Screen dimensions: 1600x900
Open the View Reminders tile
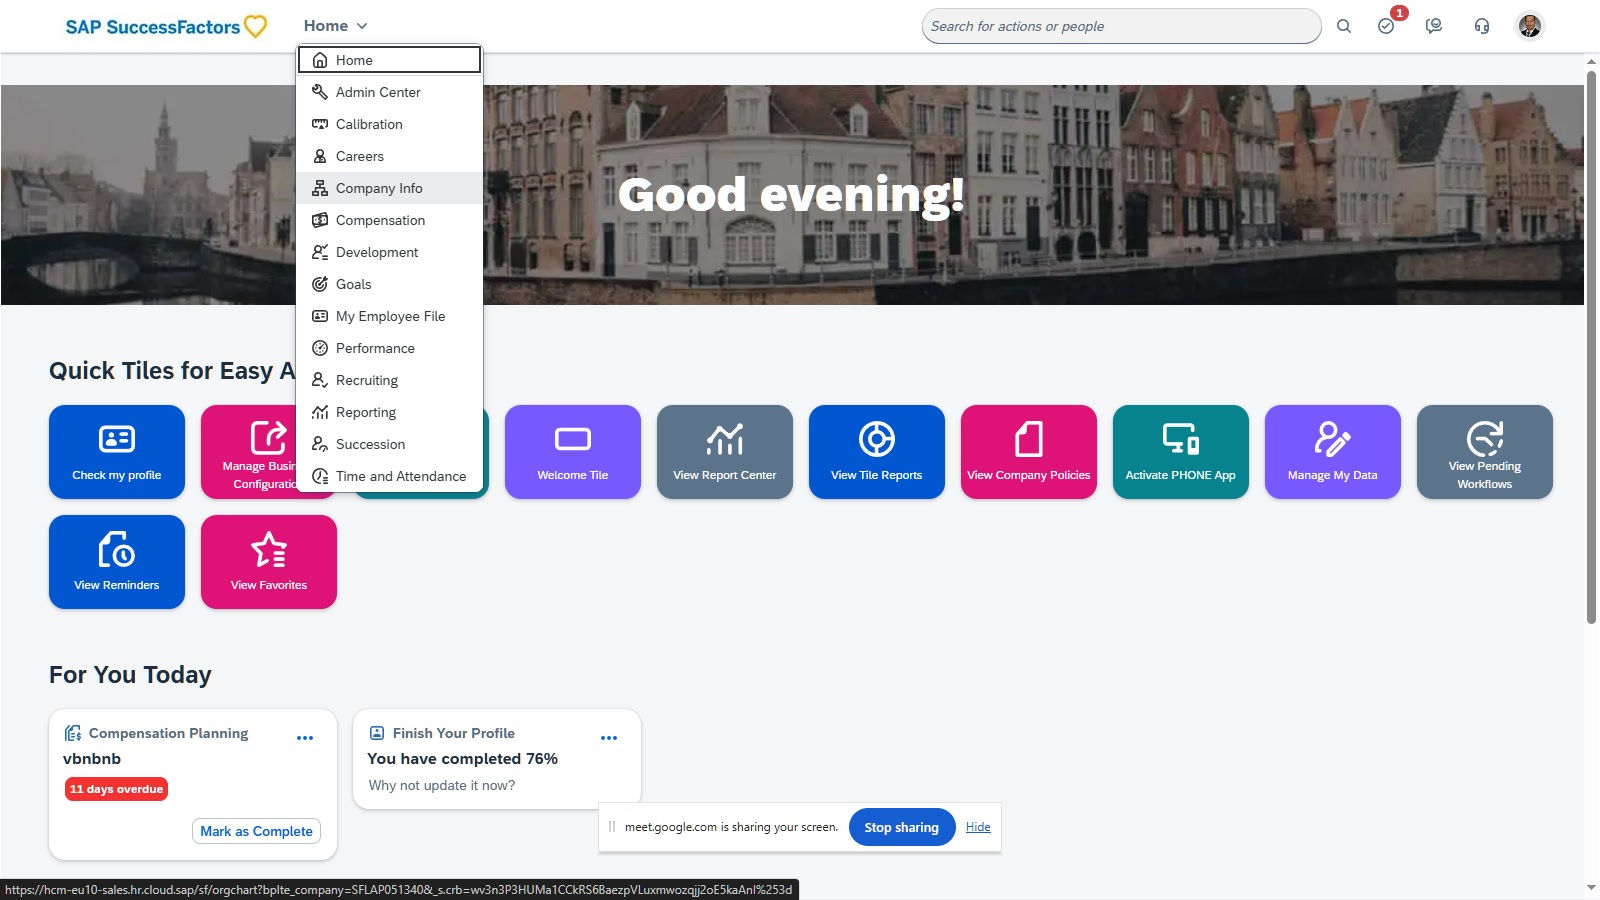point(117,562)
